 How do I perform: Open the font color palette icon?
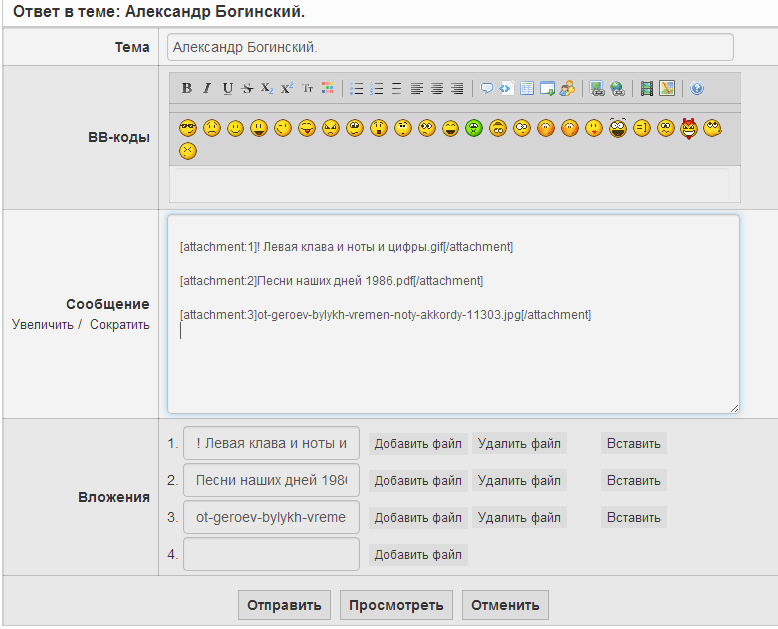[x=328, y=88]
